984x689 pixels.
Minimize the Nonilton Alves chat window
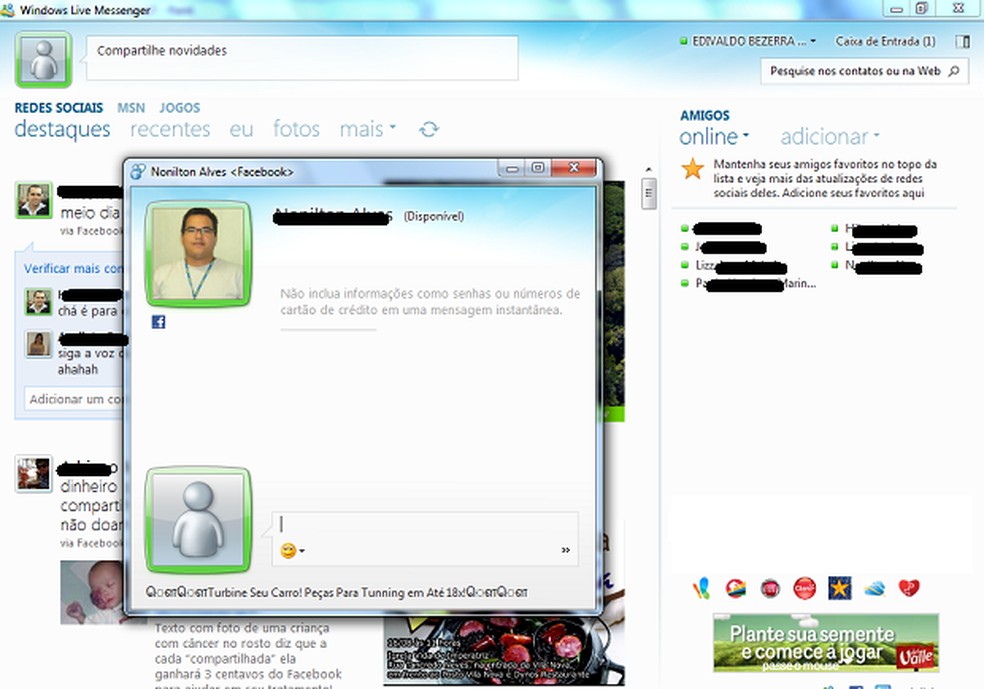(512, 168)
